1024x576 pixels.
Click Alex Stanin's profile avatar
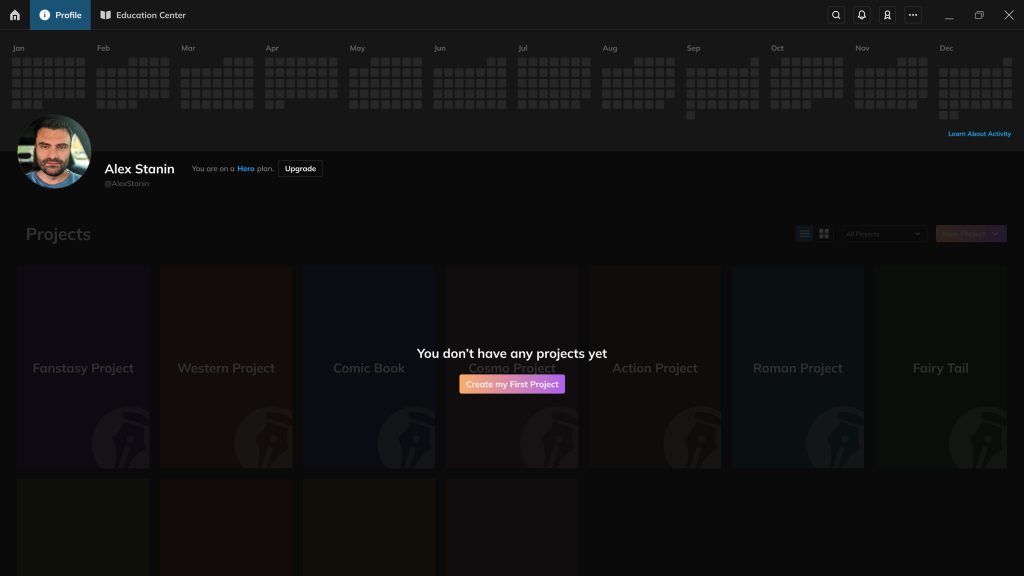[54, 152]
